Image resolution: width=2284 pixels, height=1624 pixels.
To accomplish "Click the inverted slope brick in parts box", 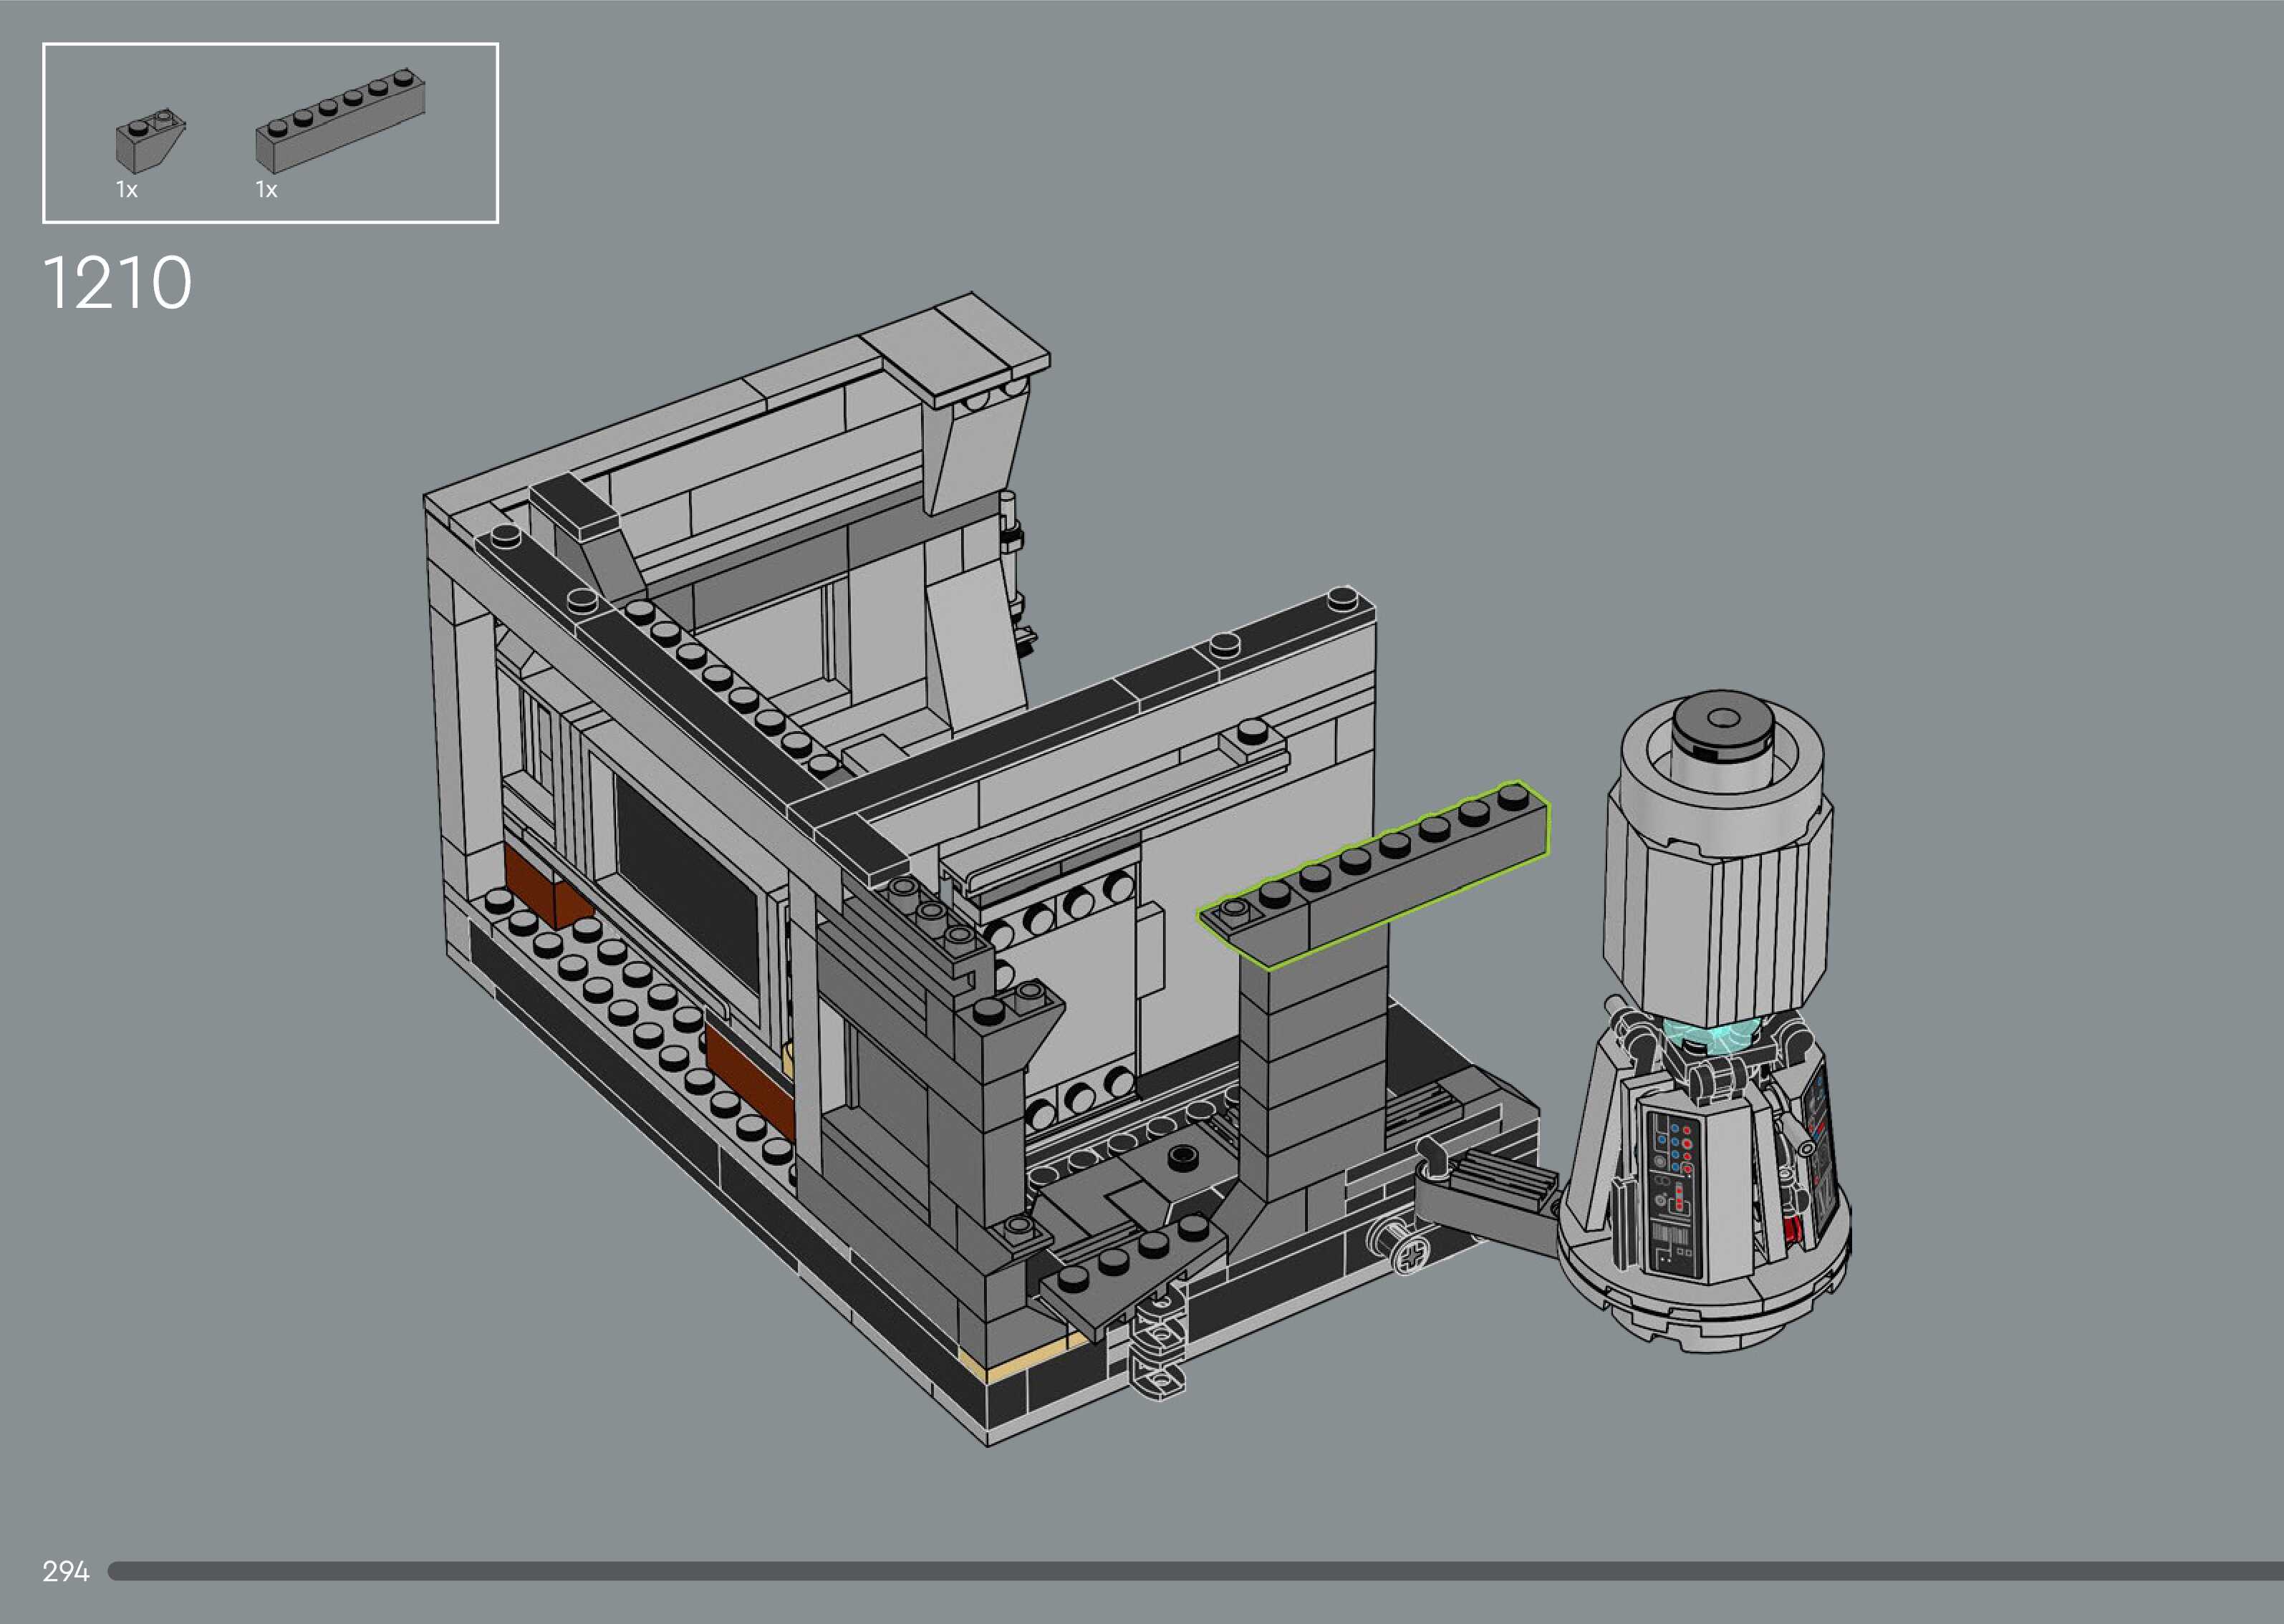I will [149, 144].
